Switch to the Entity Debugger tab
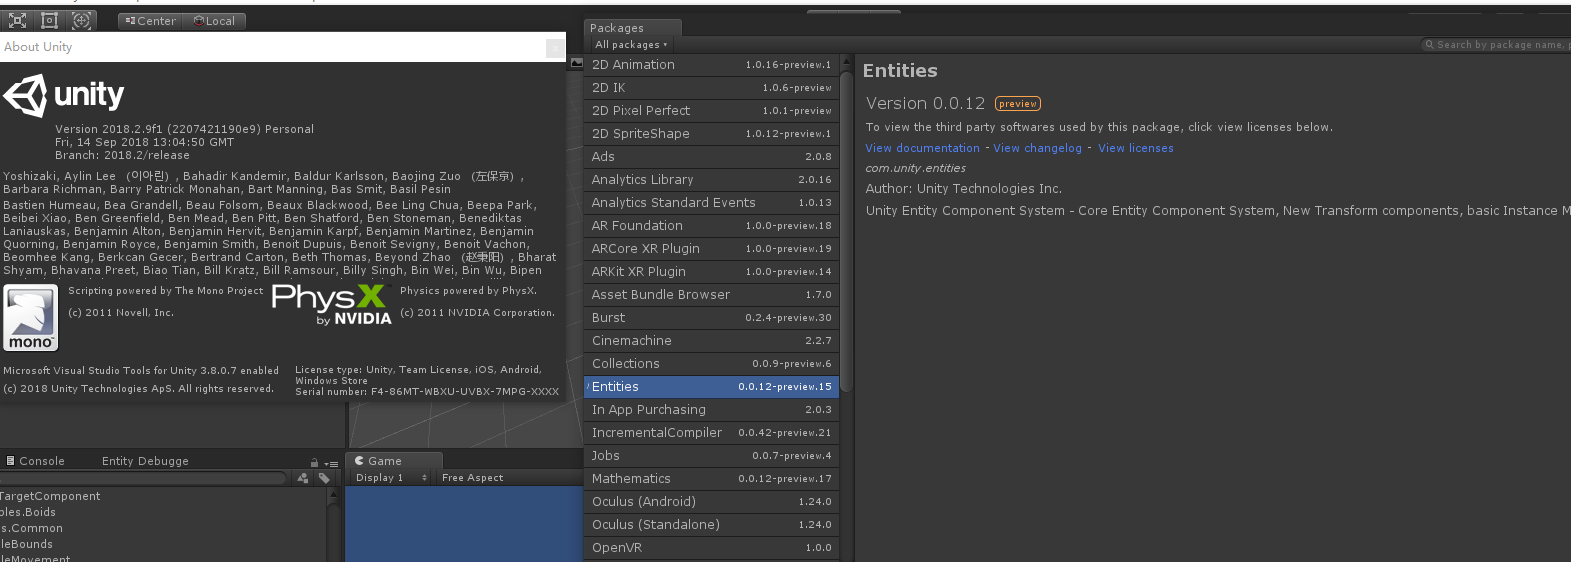 (145, 461)
